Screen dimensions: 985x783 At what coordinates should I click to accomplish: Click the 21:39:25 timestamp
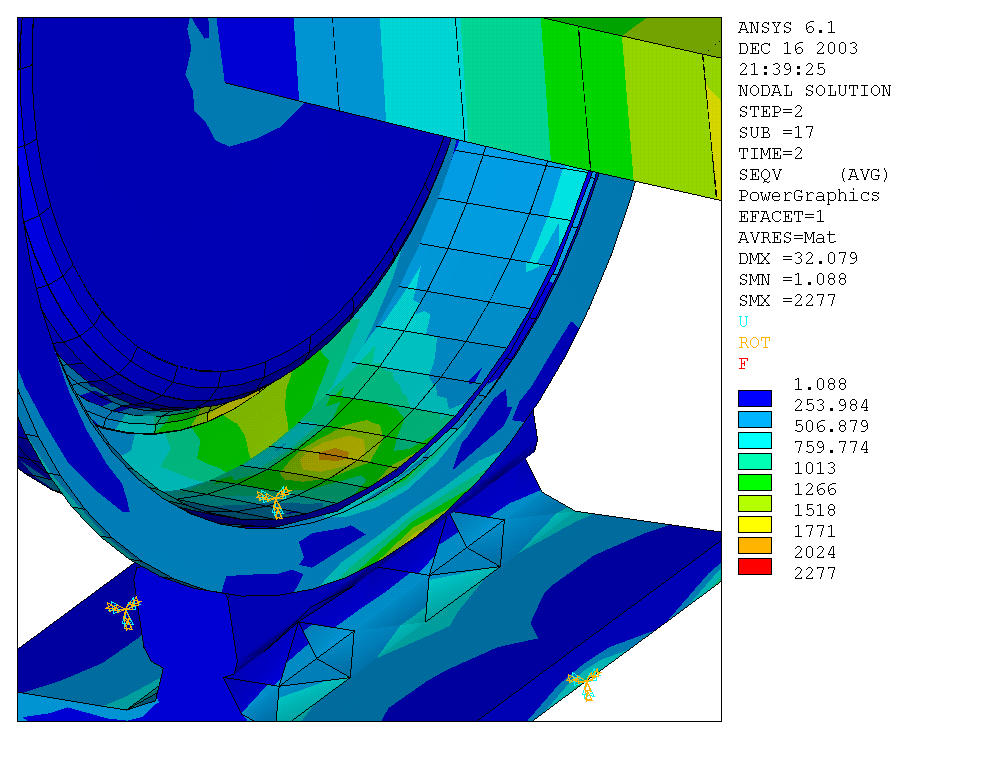pyautogui.click(x=782, y=69)
